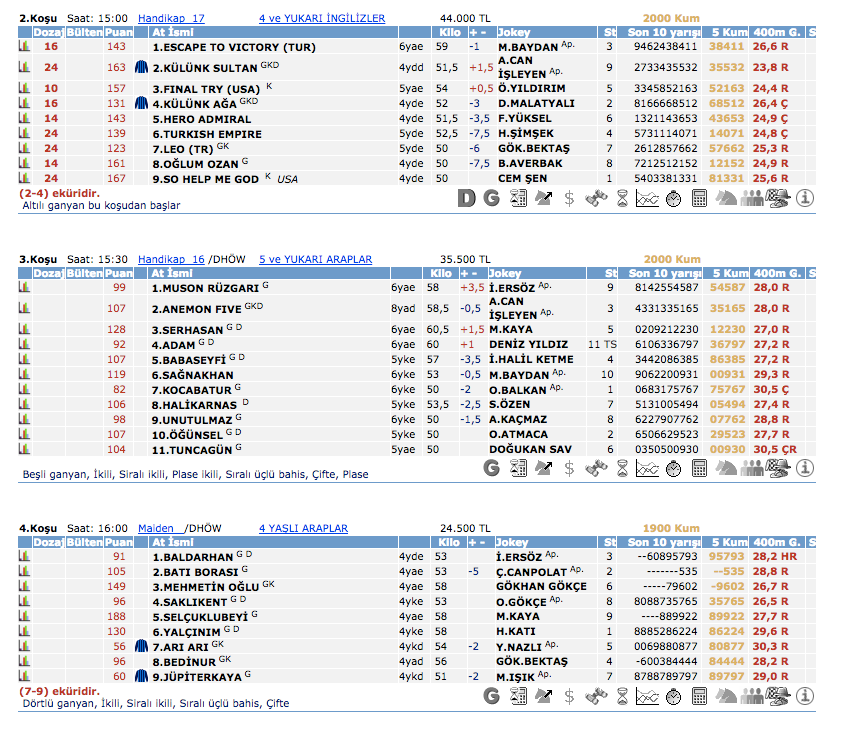Open the calculator icon under race 2

pyautogui.click(x=700, y=198)
